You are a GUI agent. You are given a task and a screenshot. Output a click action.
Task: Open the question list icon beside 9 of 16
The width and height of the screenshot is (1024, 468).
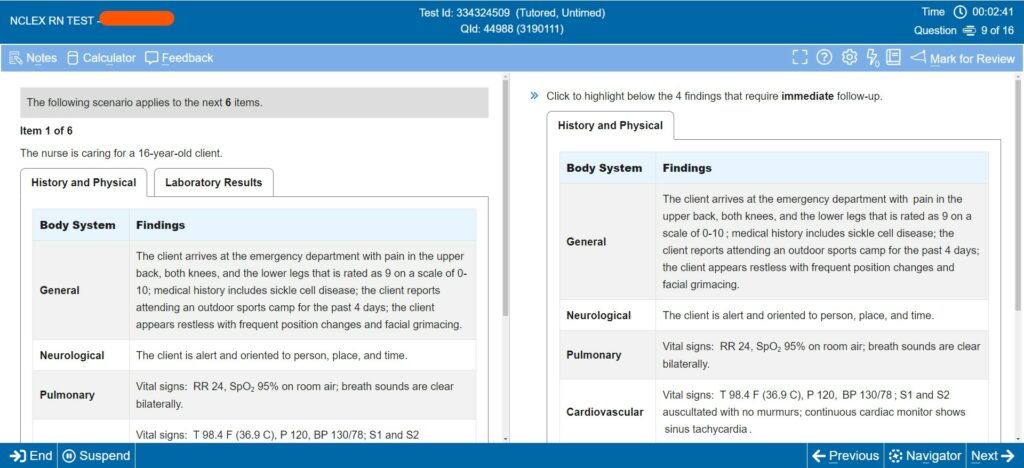(x=970, y=31)
